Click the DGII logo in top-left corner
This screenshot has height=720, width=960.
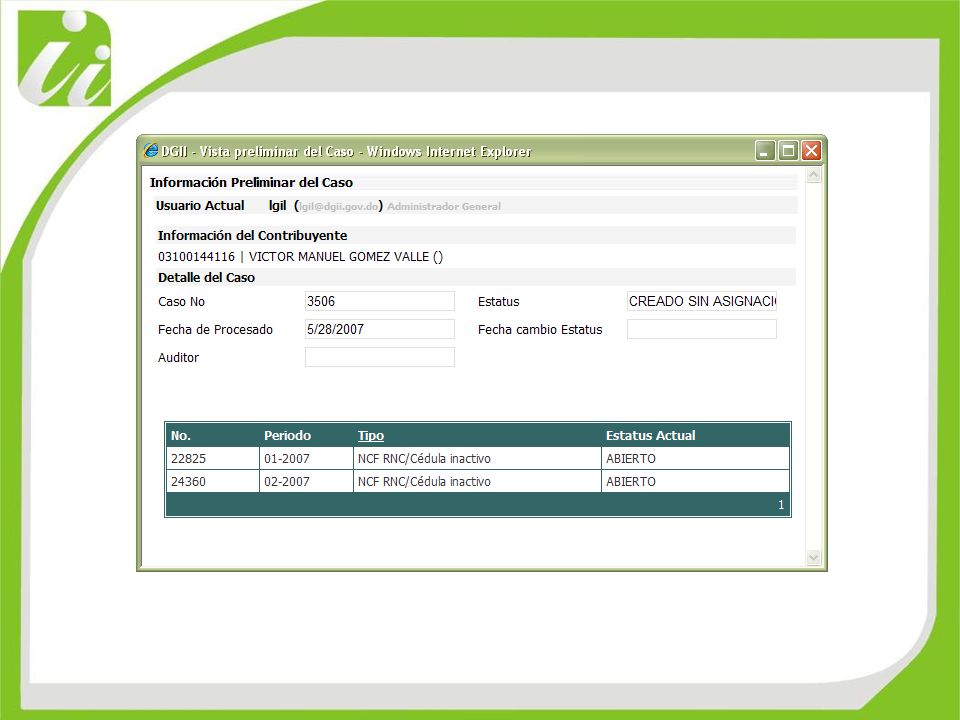64,58
